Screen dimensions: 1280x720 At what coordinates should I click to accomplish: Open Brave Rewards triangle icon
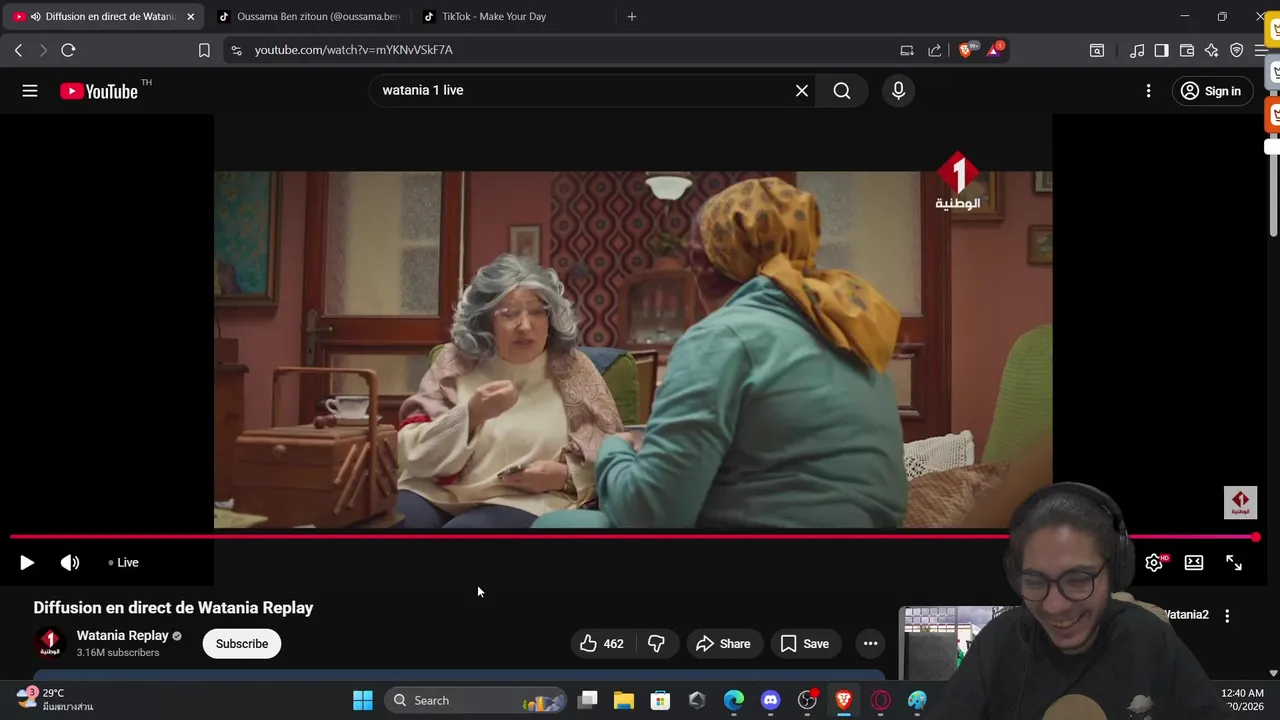click(994, 50)
